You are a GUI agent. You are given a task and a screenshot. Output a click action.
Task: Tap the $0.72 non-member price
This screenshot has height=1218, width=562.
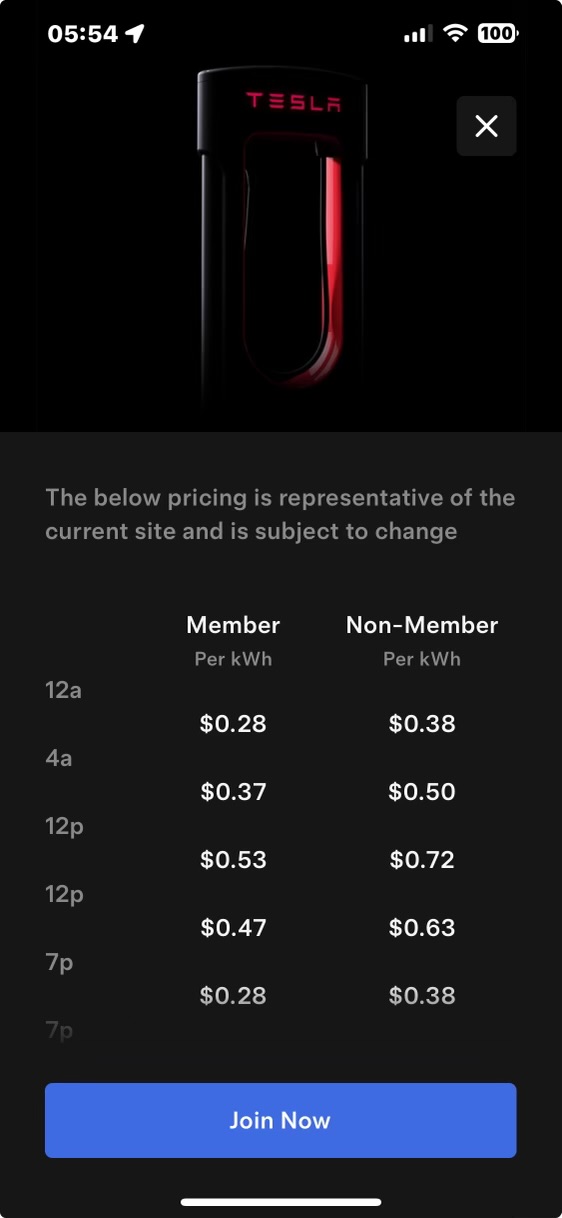422,860
